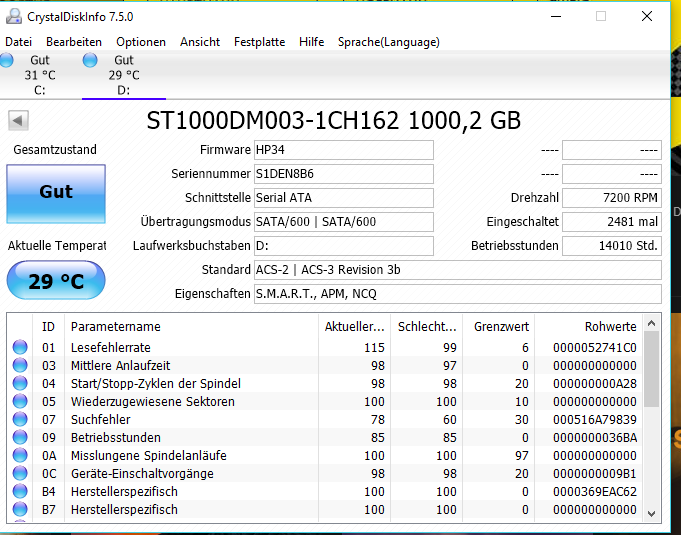Click the Betriebsstunden value 14010 Std.

(612, 246)
